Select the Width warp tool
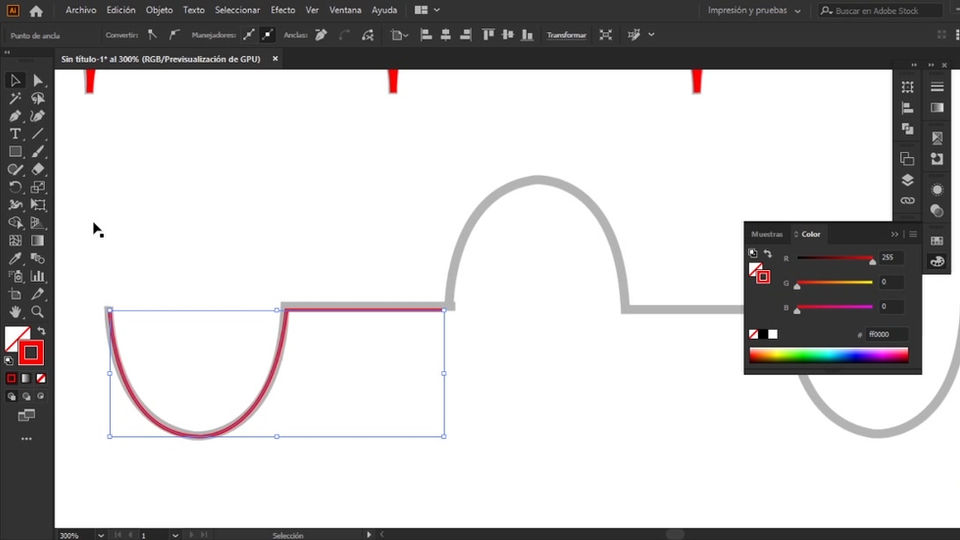Image resolution: width=960 pixels, height=540 pixels. click(15, 204)
